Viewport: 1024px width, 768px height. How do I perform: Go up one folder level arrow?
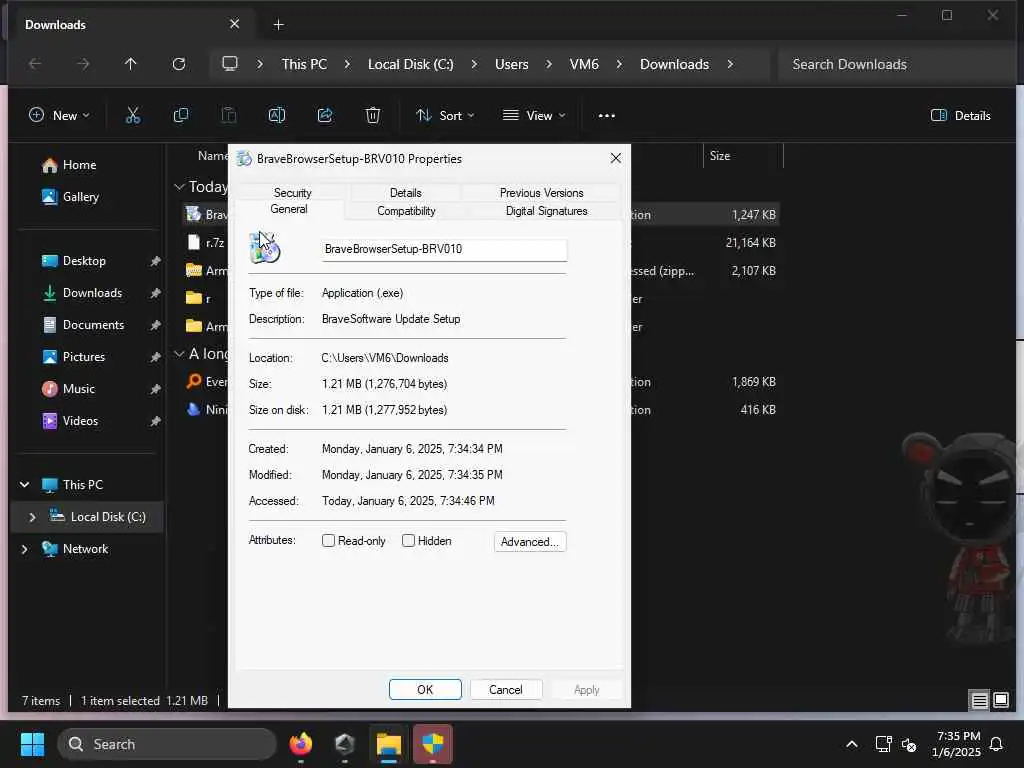point(131,64)
